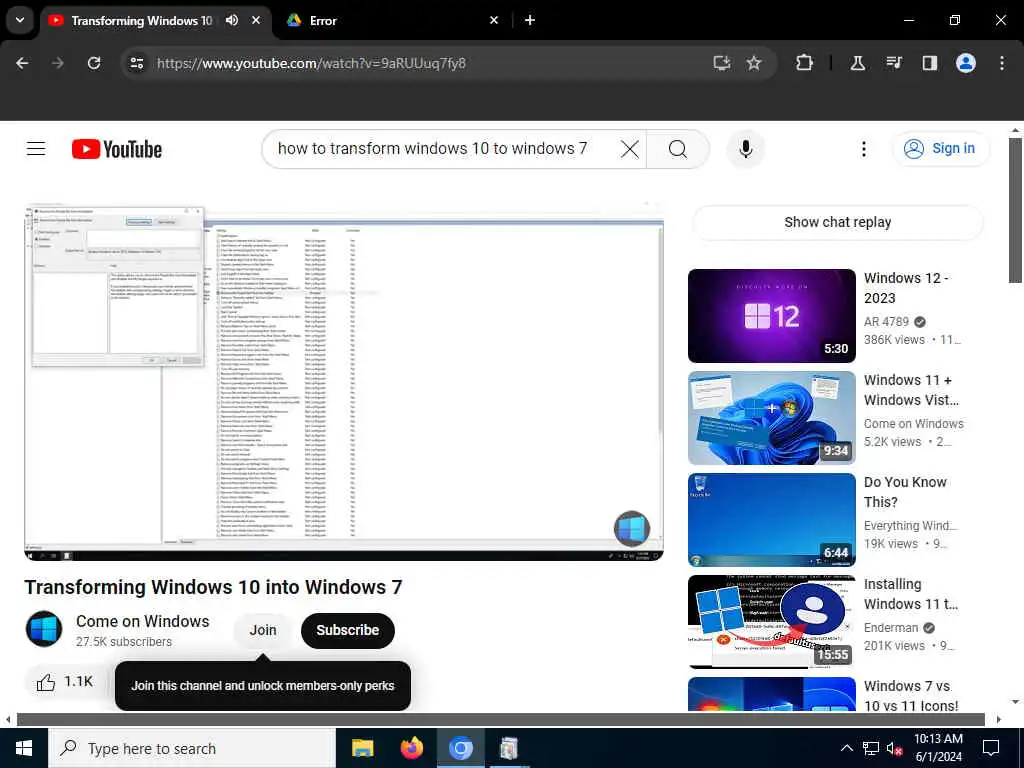Open Windows 12 - 2023 video thumbnail

pos(771,315)
